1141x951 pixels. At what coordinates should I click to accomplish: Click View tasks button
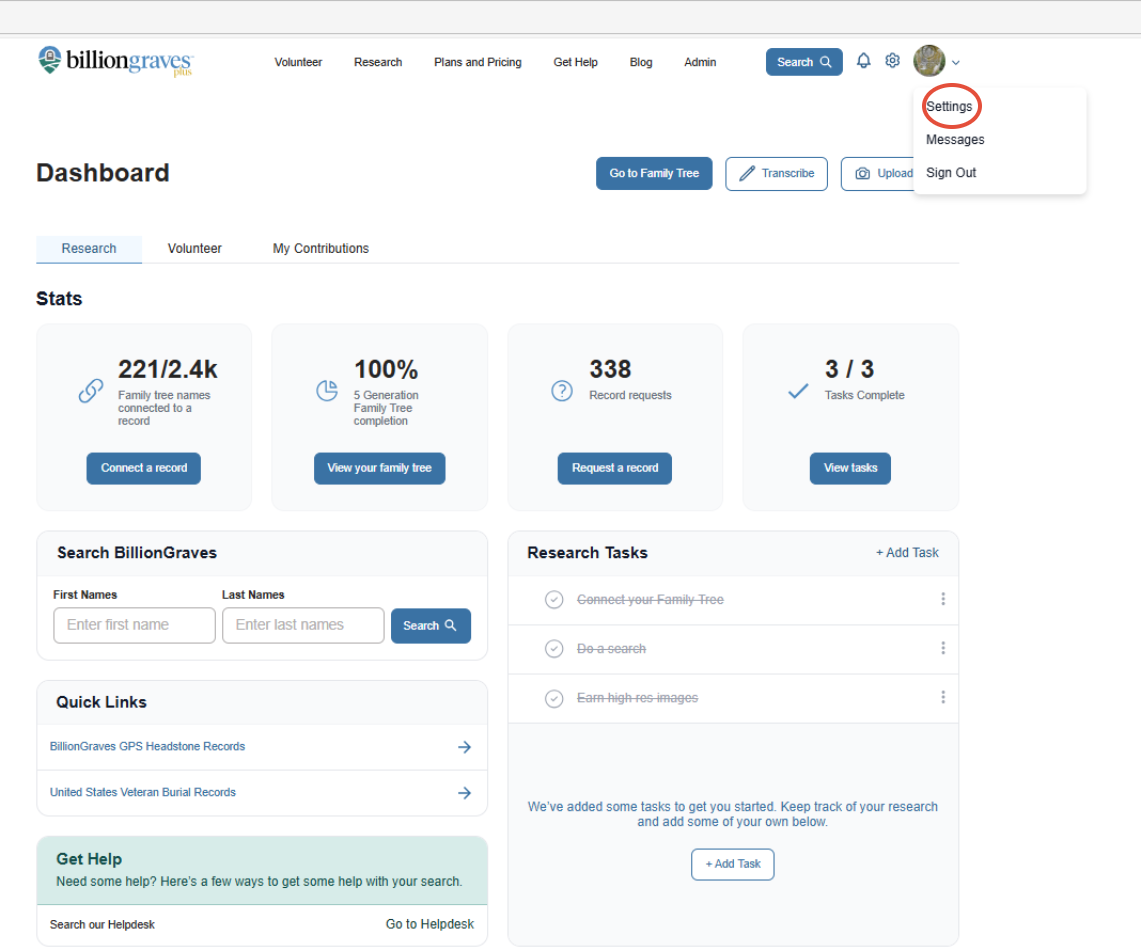coord(850,468)
